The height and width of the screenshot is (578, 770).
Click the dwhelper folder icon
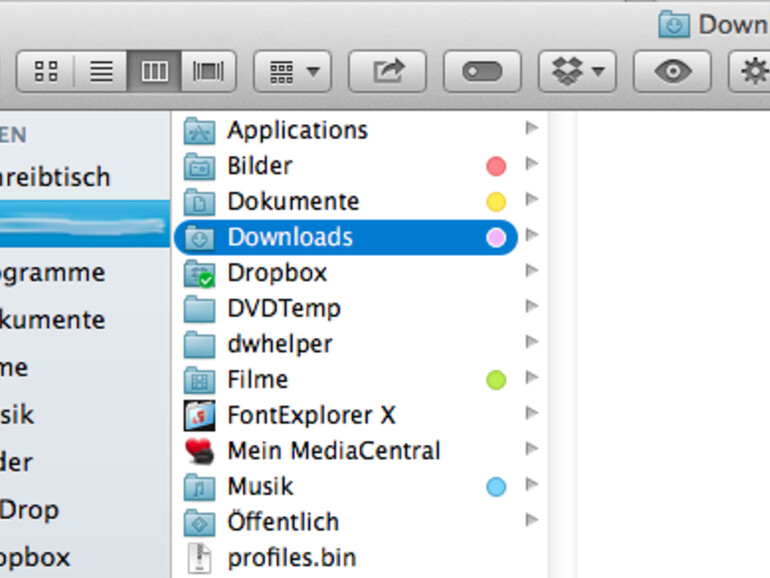tap(199, 345)
